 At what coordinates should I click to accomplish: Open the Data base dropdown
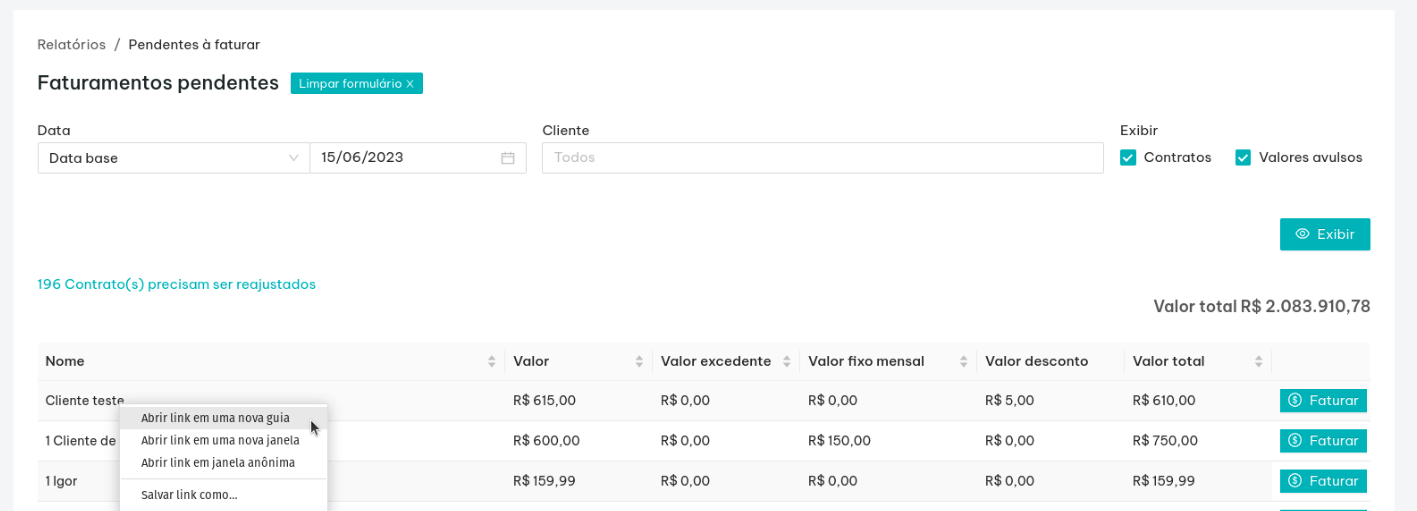(173, 158)
